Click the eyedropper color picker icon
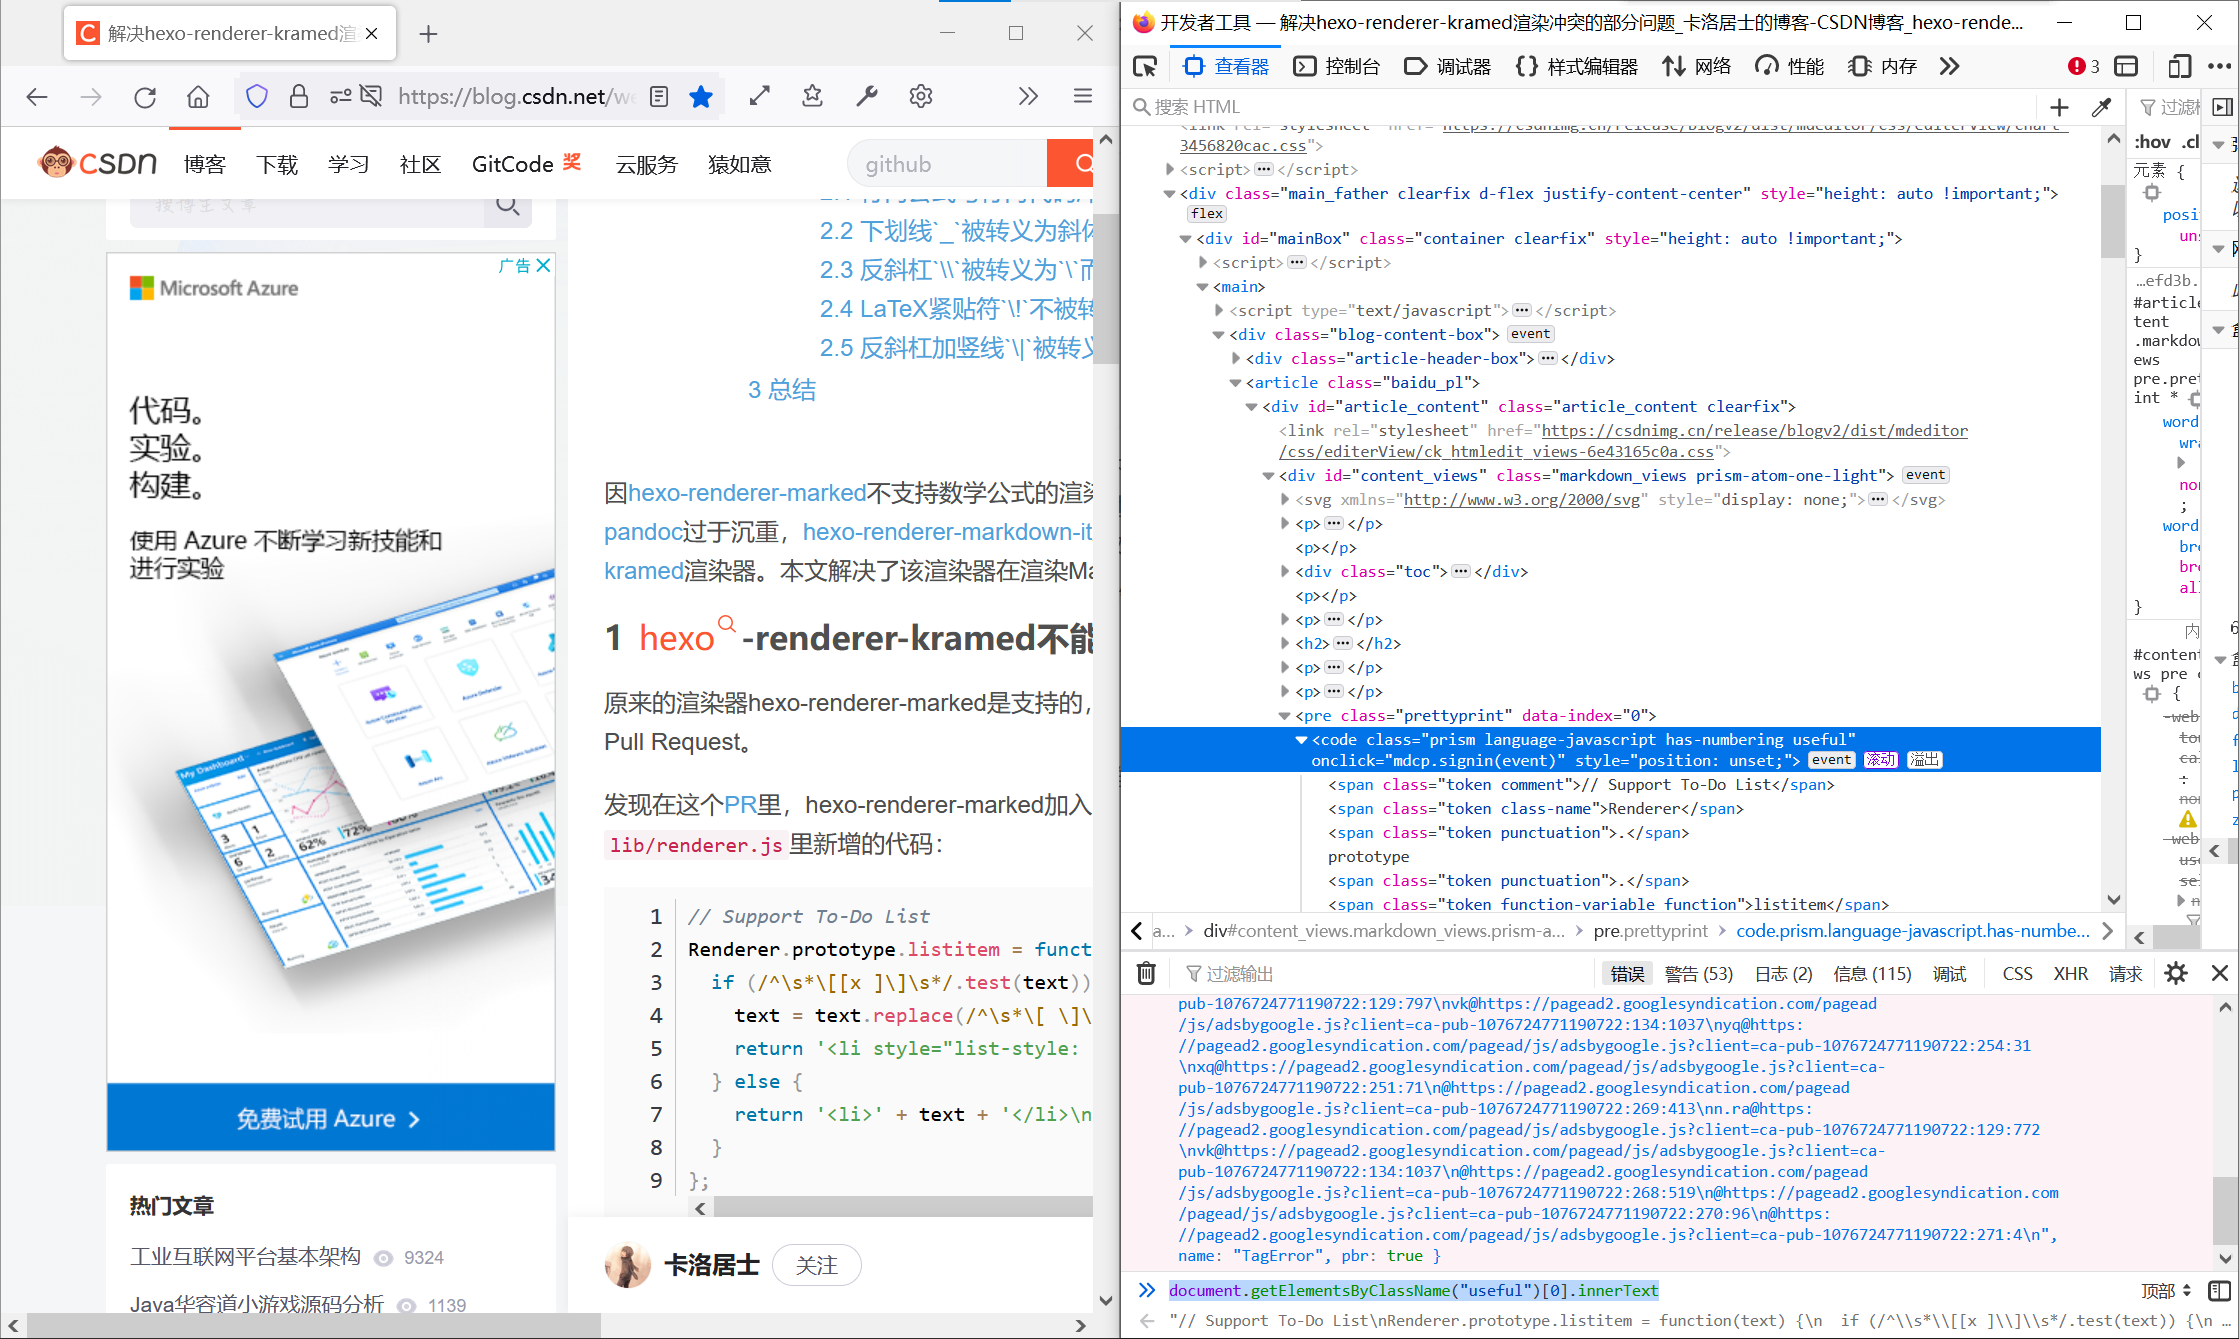The image size is (2239, 1339). click(x=2101, y=107)
